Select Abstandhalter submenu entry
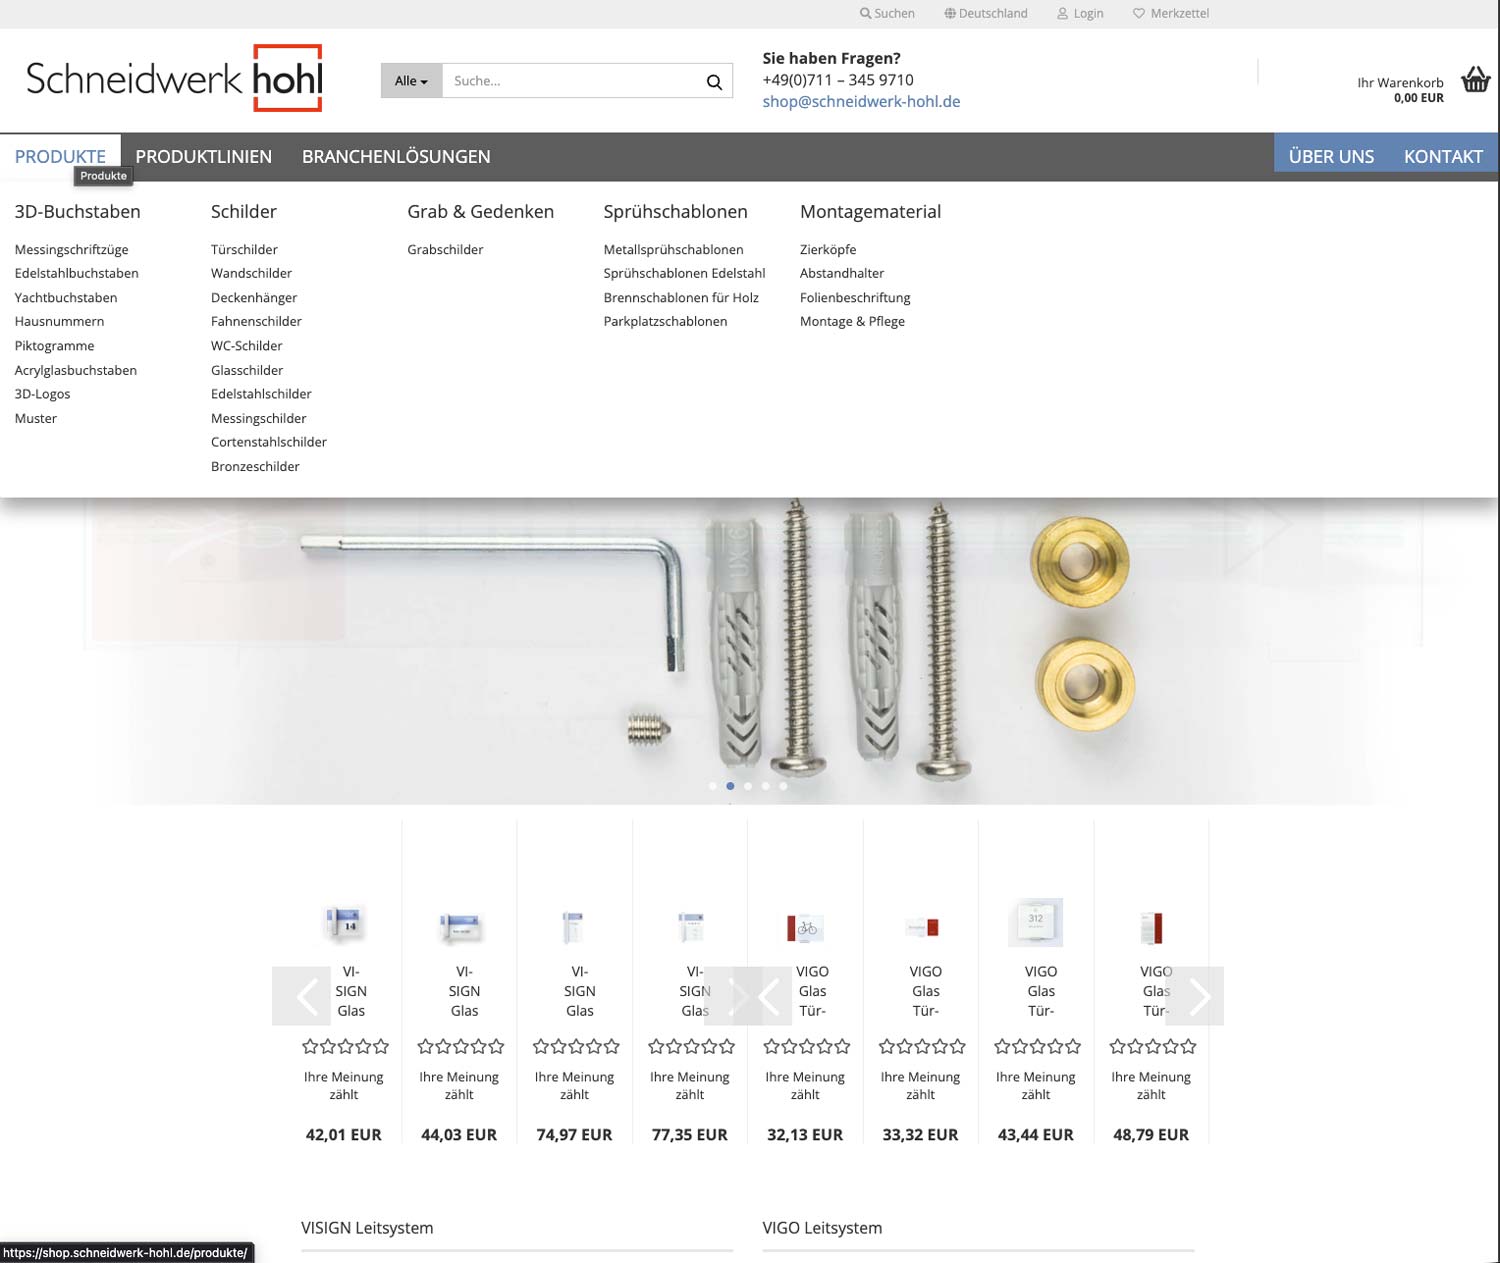 pyautogui.click(x=842, y=273)
